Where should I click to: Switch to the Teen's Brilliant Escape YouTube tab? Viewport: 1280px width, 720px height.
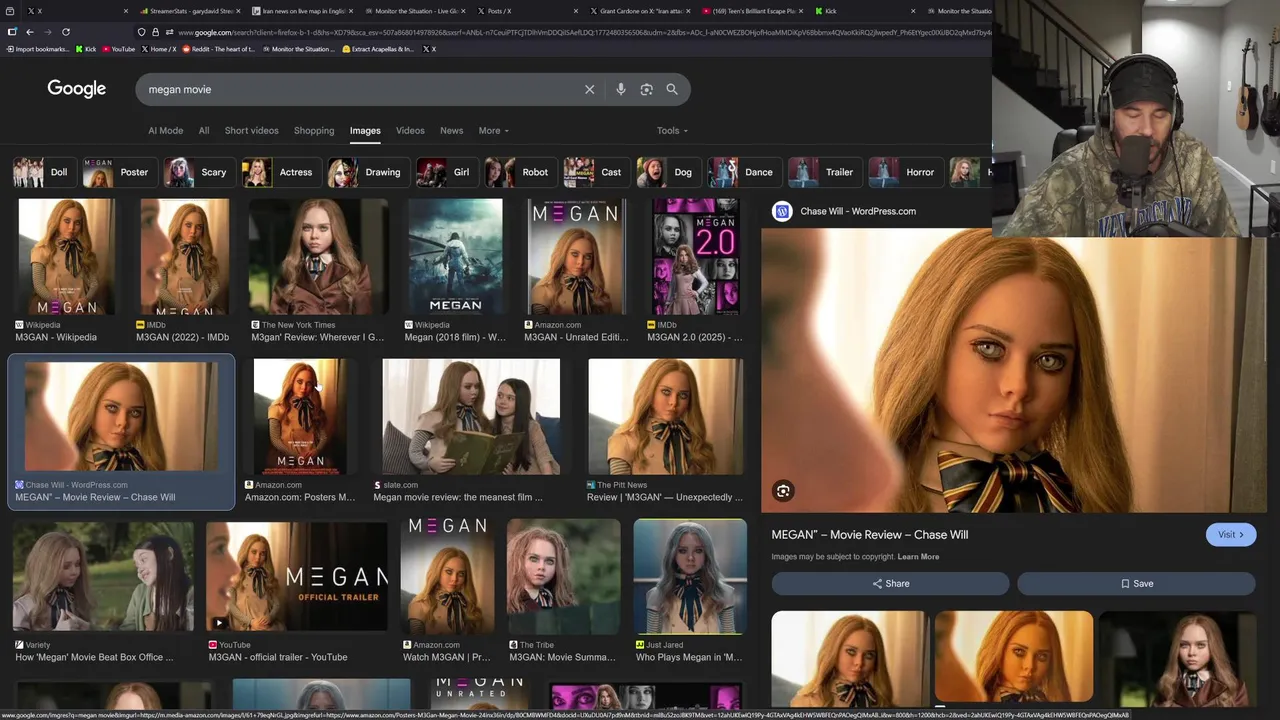tap(750, 11)
